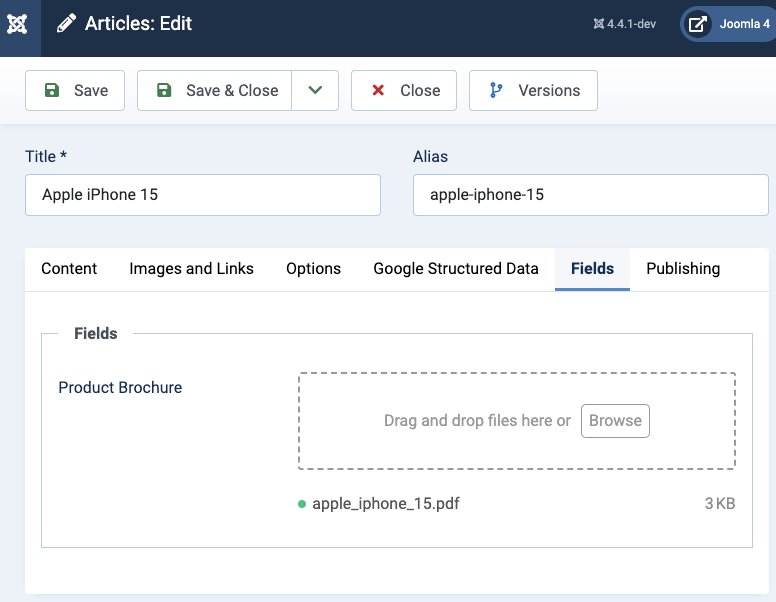Click the apple_iphone_15.pdf file name
776x602 pixels.
click(386, 503)
